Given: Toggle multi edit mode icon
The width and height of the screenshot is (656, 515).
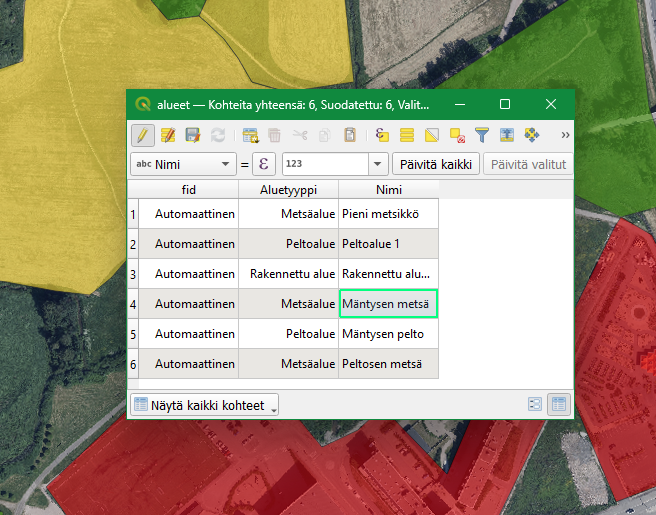Looking at the screenshot, I should (x=168, y=135).
